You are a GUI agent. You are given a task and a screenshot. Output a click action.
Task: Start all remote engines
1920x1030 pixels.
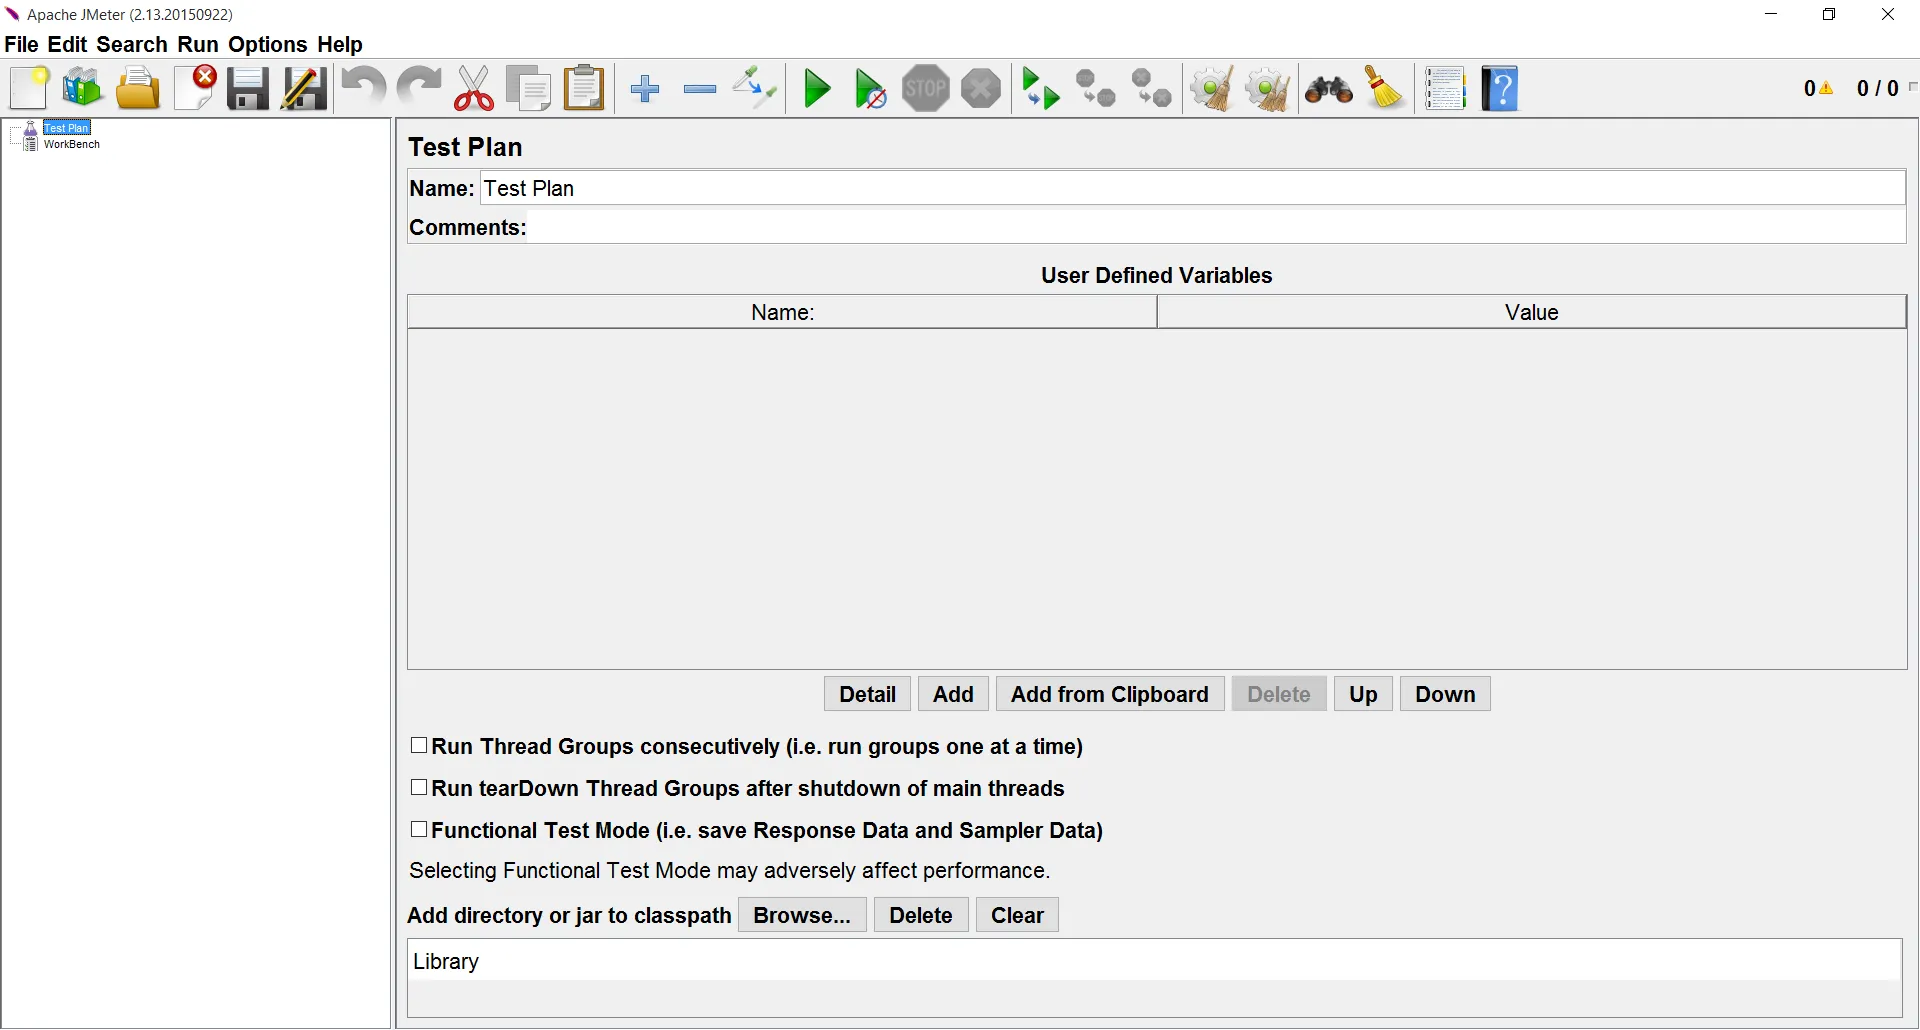(1040, 89)
